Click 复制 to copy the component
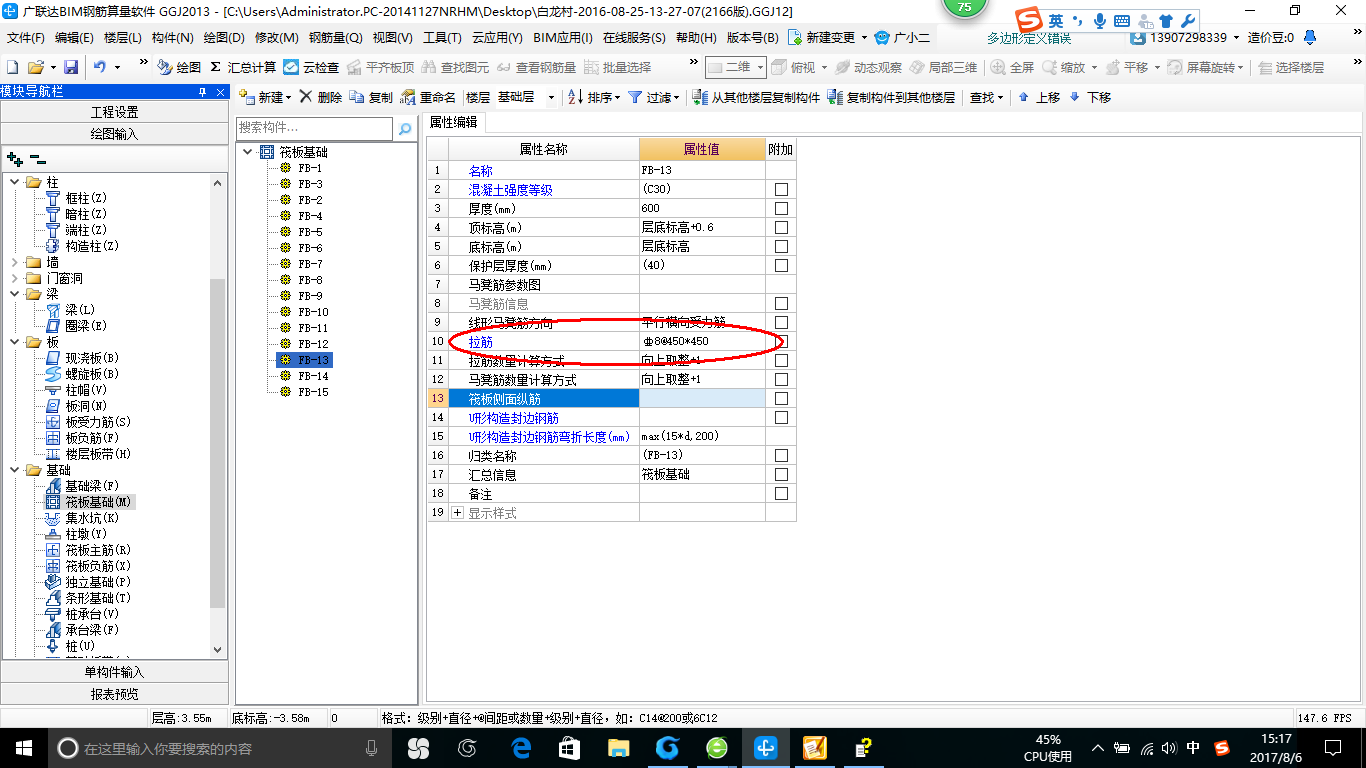Viewport: 1366px width, 768px height. coord(371,97)
